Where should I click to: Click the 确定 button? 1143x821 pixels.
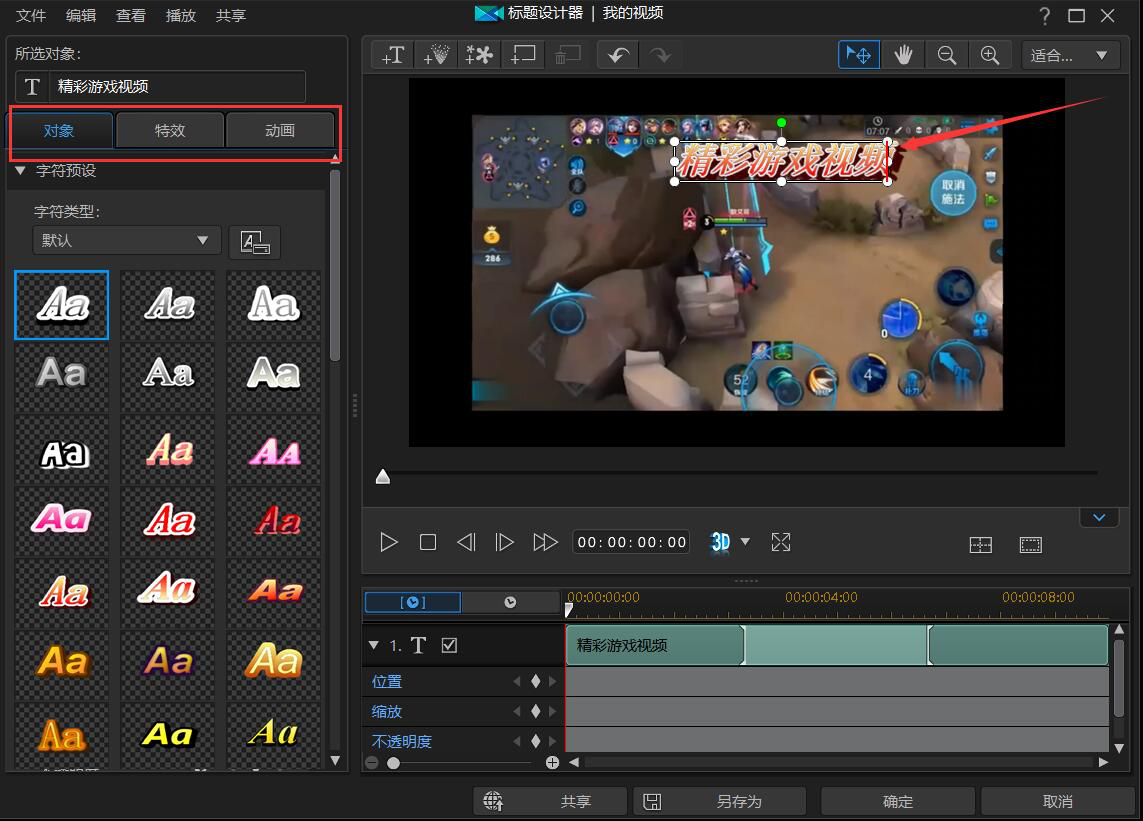coord(897,801)
